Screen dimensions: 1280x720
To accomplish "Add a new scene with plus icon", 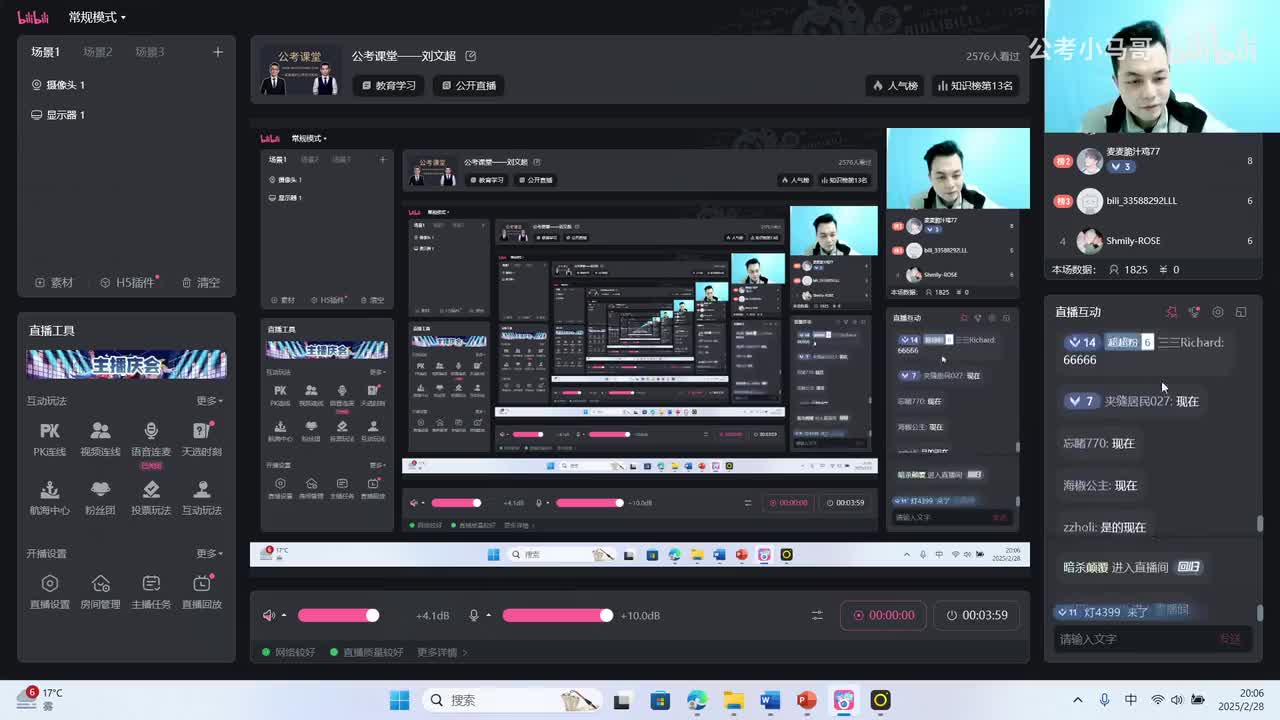I will [x=218, y=52].
